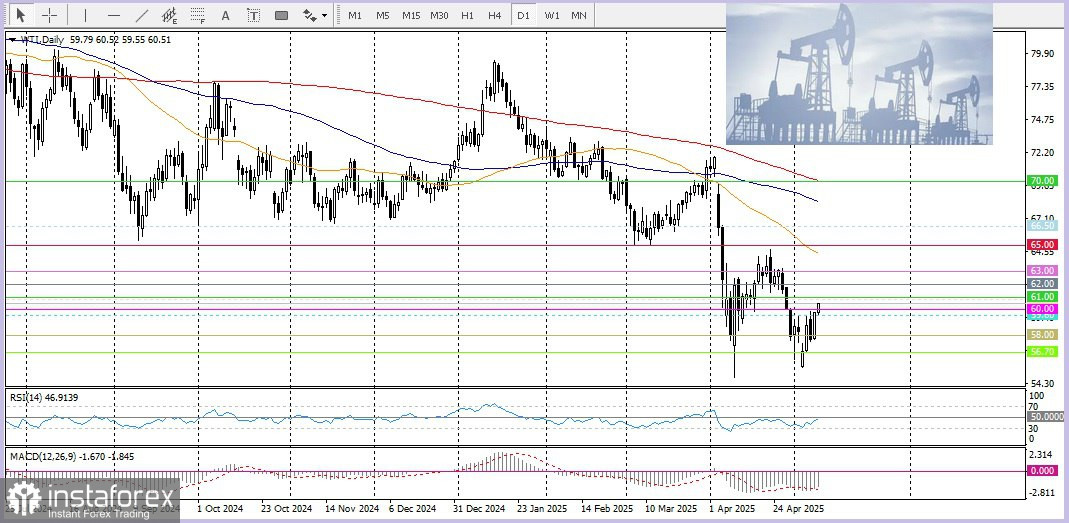Switch to H4 timeframe
This screenshot has height=523, width=1069.
(495, 14)
